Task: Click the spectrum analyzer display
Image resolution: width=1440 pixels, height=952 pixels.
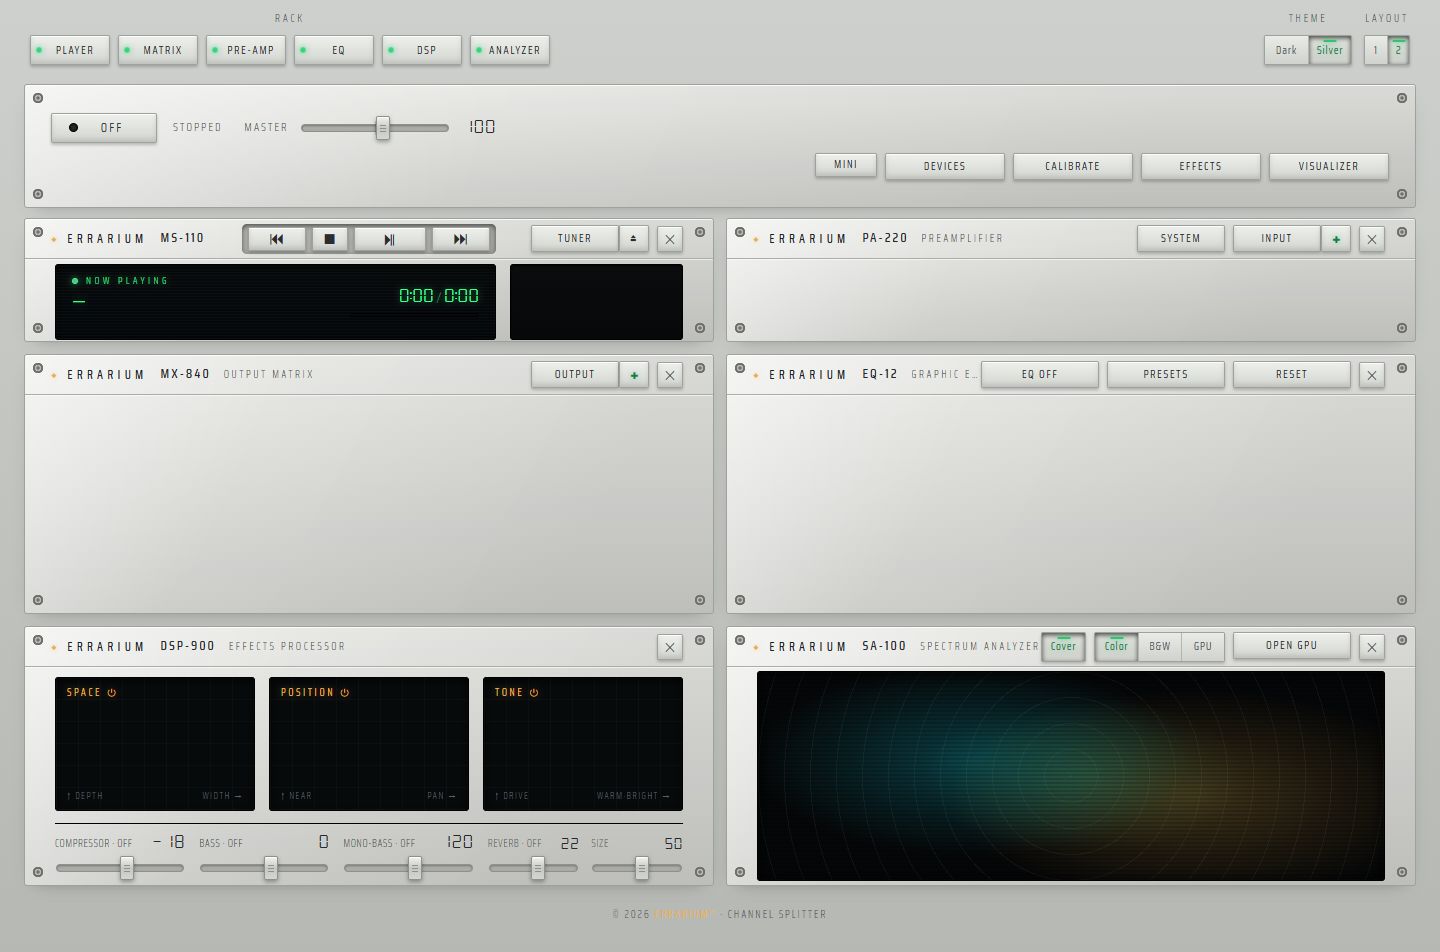Action: [1071, 776]
